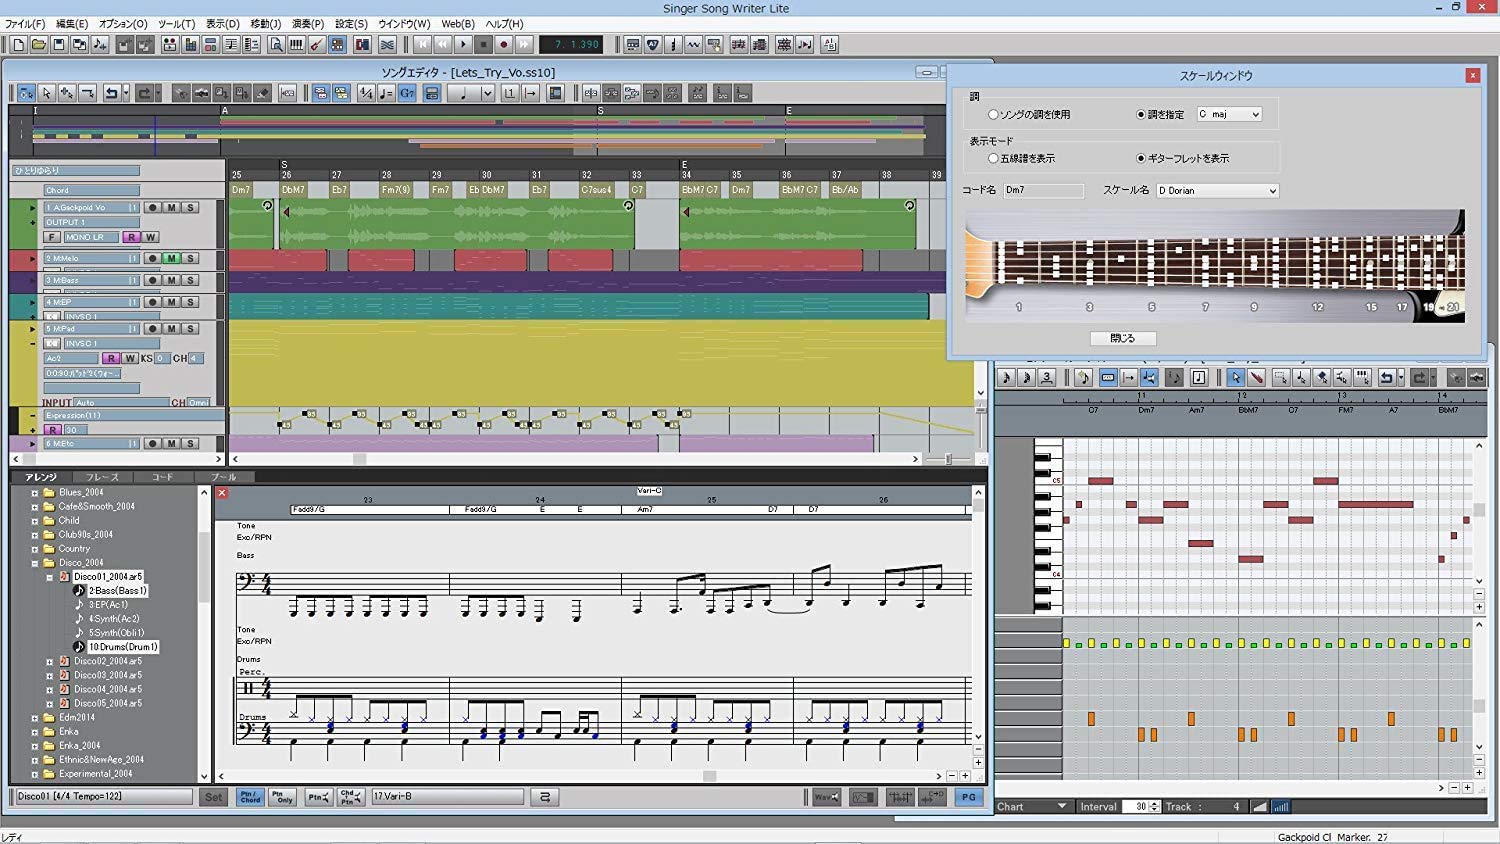Click the G7 chord icon in toolbar
The width and height of the screenshot is (1500, 844).
(x=407, y=93)
